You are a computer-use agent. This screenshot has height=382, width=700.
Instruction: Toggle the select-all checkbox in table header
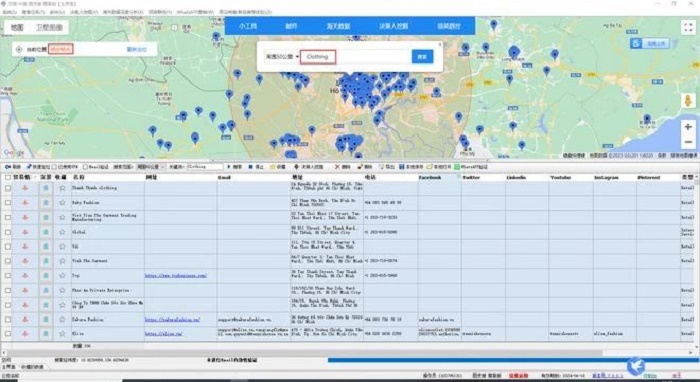[x=8, y=177]
